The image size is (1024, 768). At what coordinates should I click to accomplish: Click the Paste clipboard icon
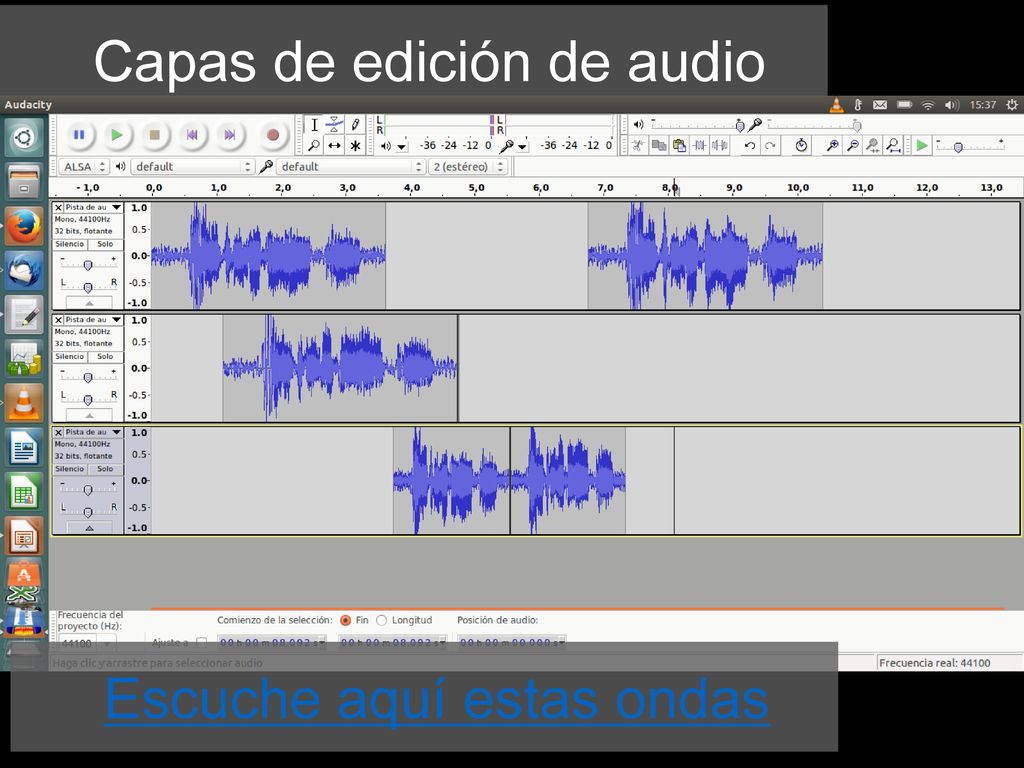(679, 145)
